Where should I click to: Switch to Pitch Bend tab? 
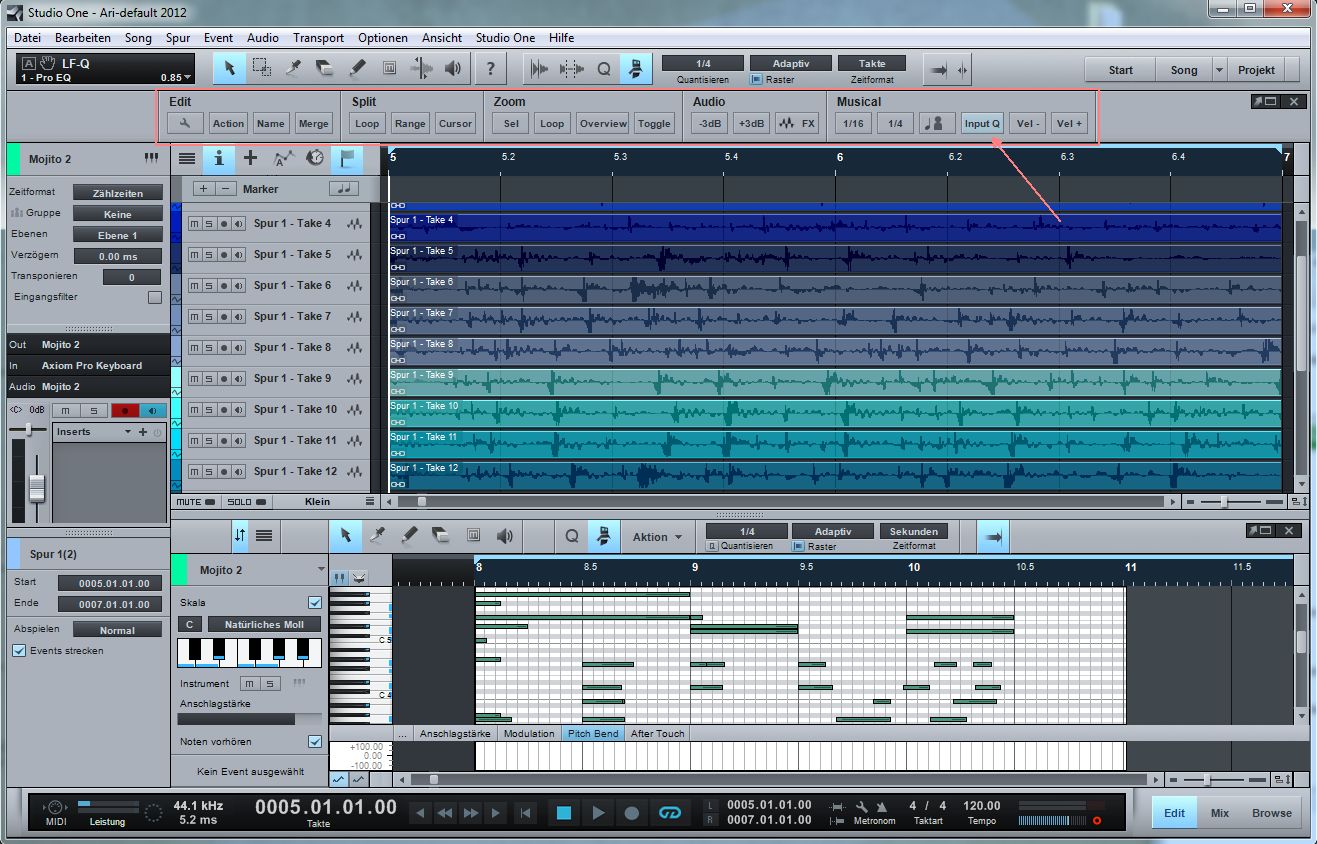(x=593, y=733)
